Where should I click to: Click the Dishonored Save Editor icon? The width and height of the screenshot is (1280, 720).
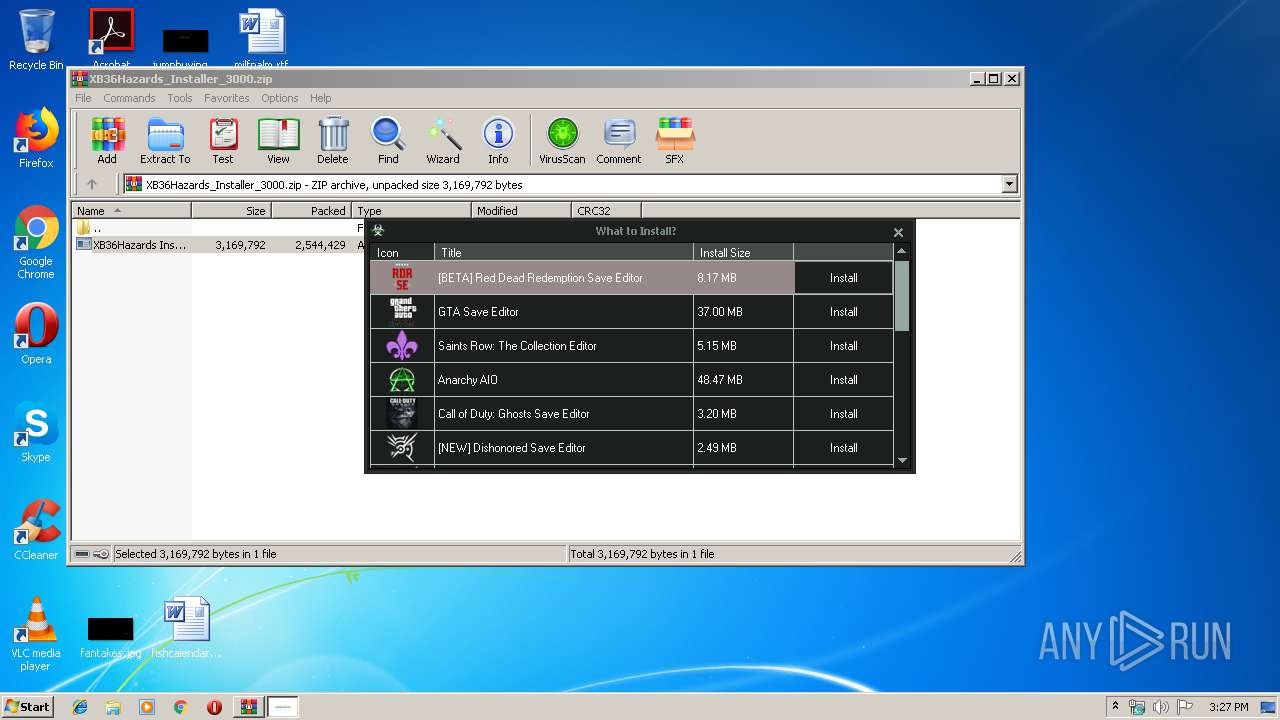(x=402, y=447)
